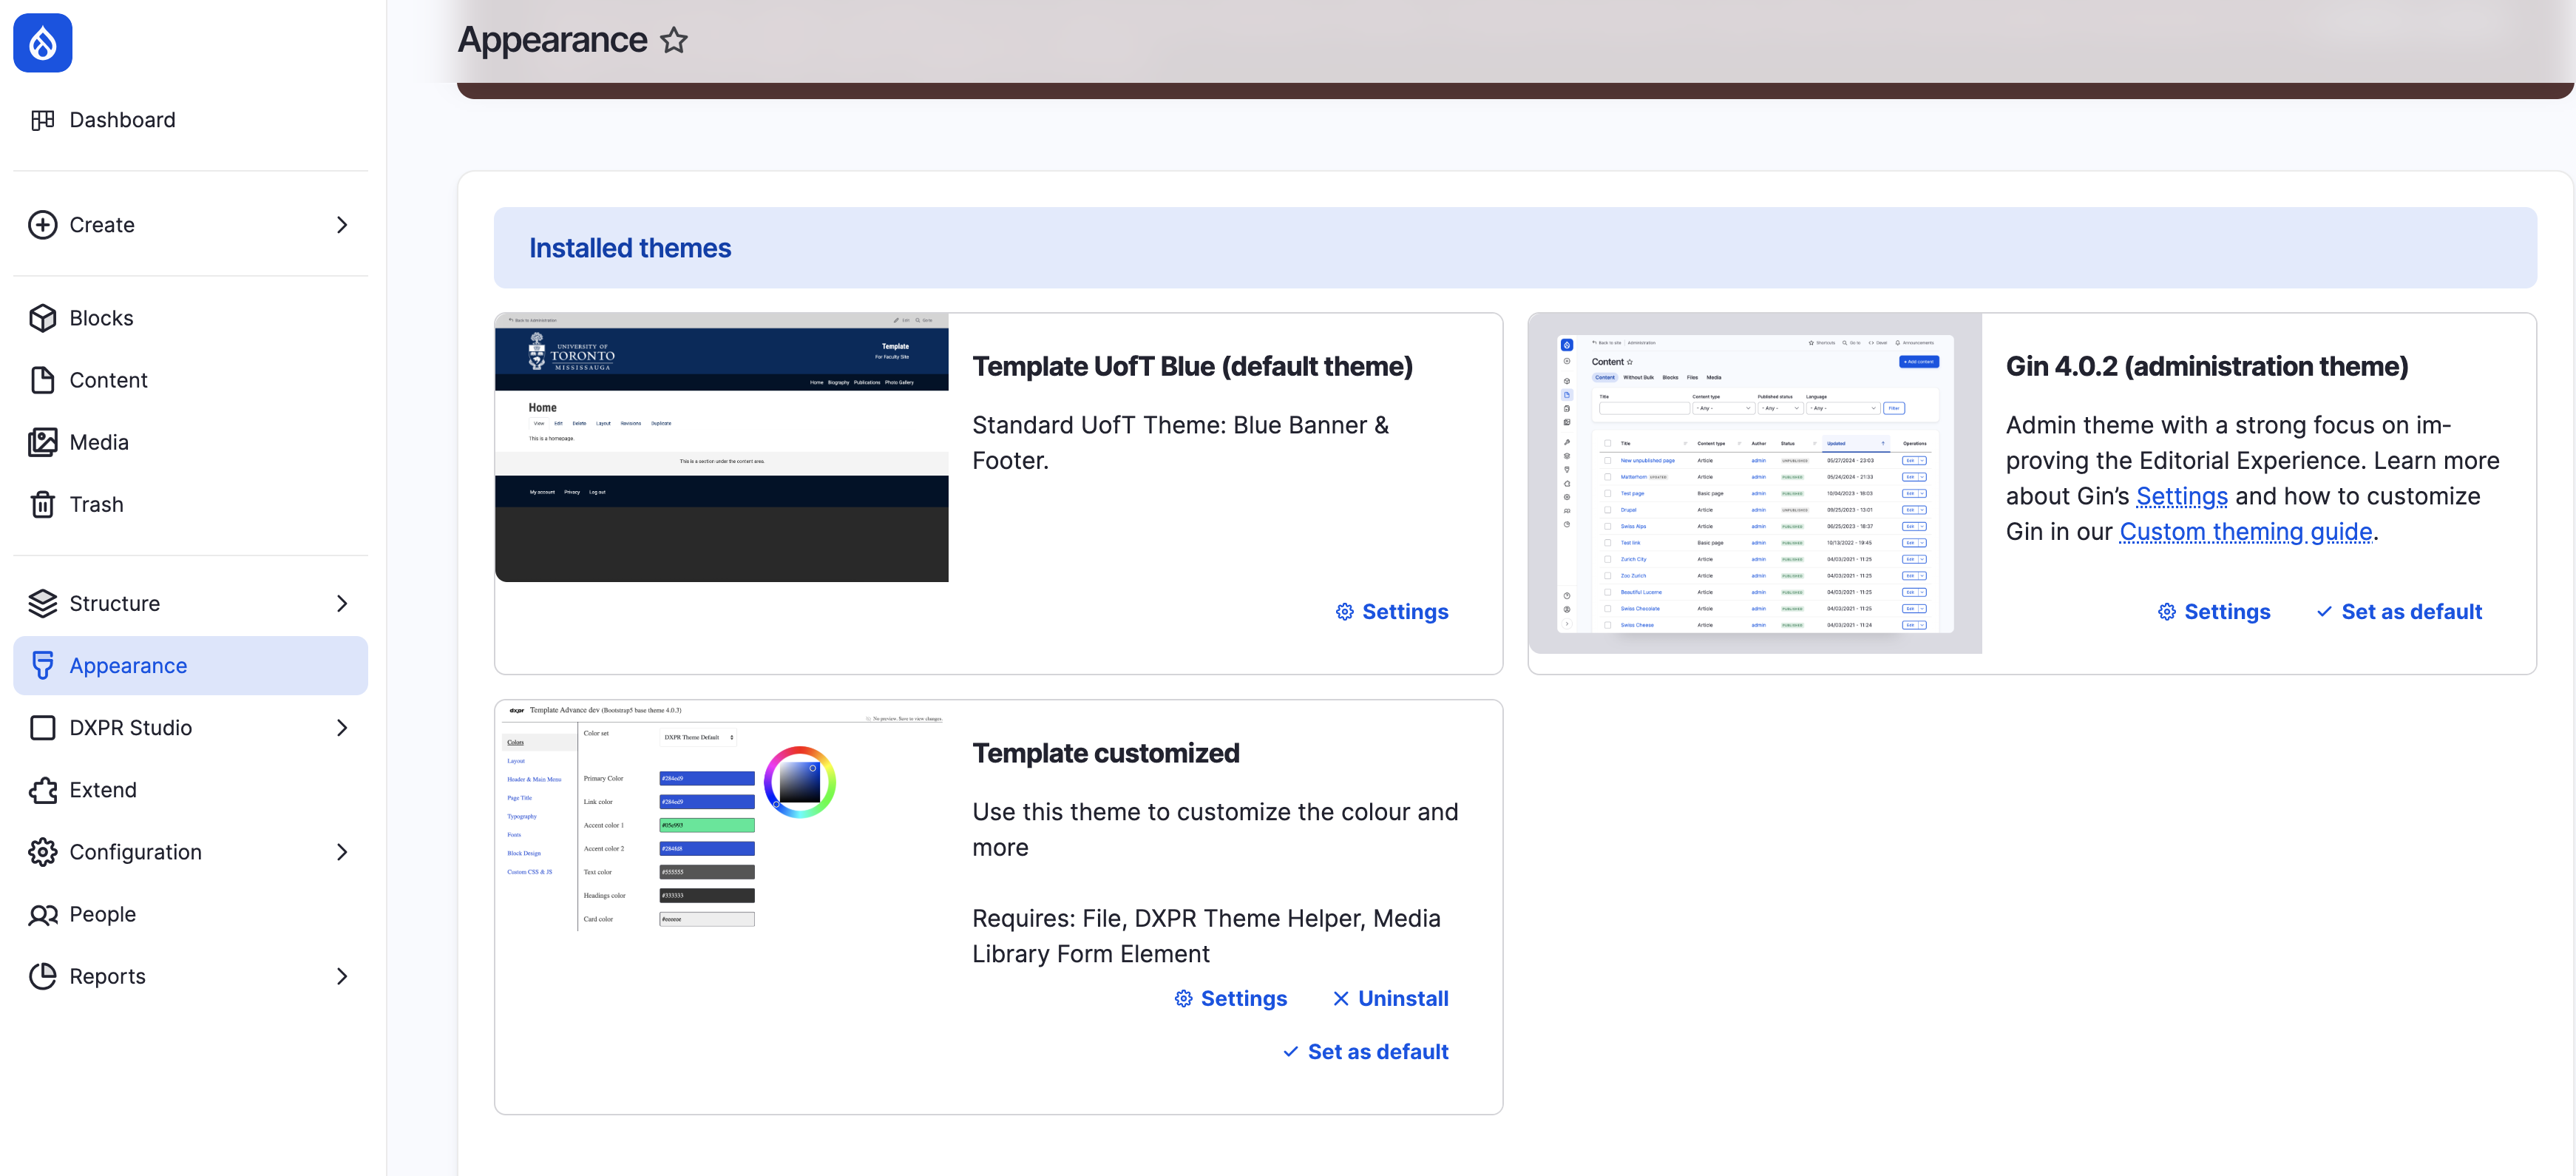
Task: Click the Blocks cube icon
Action: click(43, 318)
